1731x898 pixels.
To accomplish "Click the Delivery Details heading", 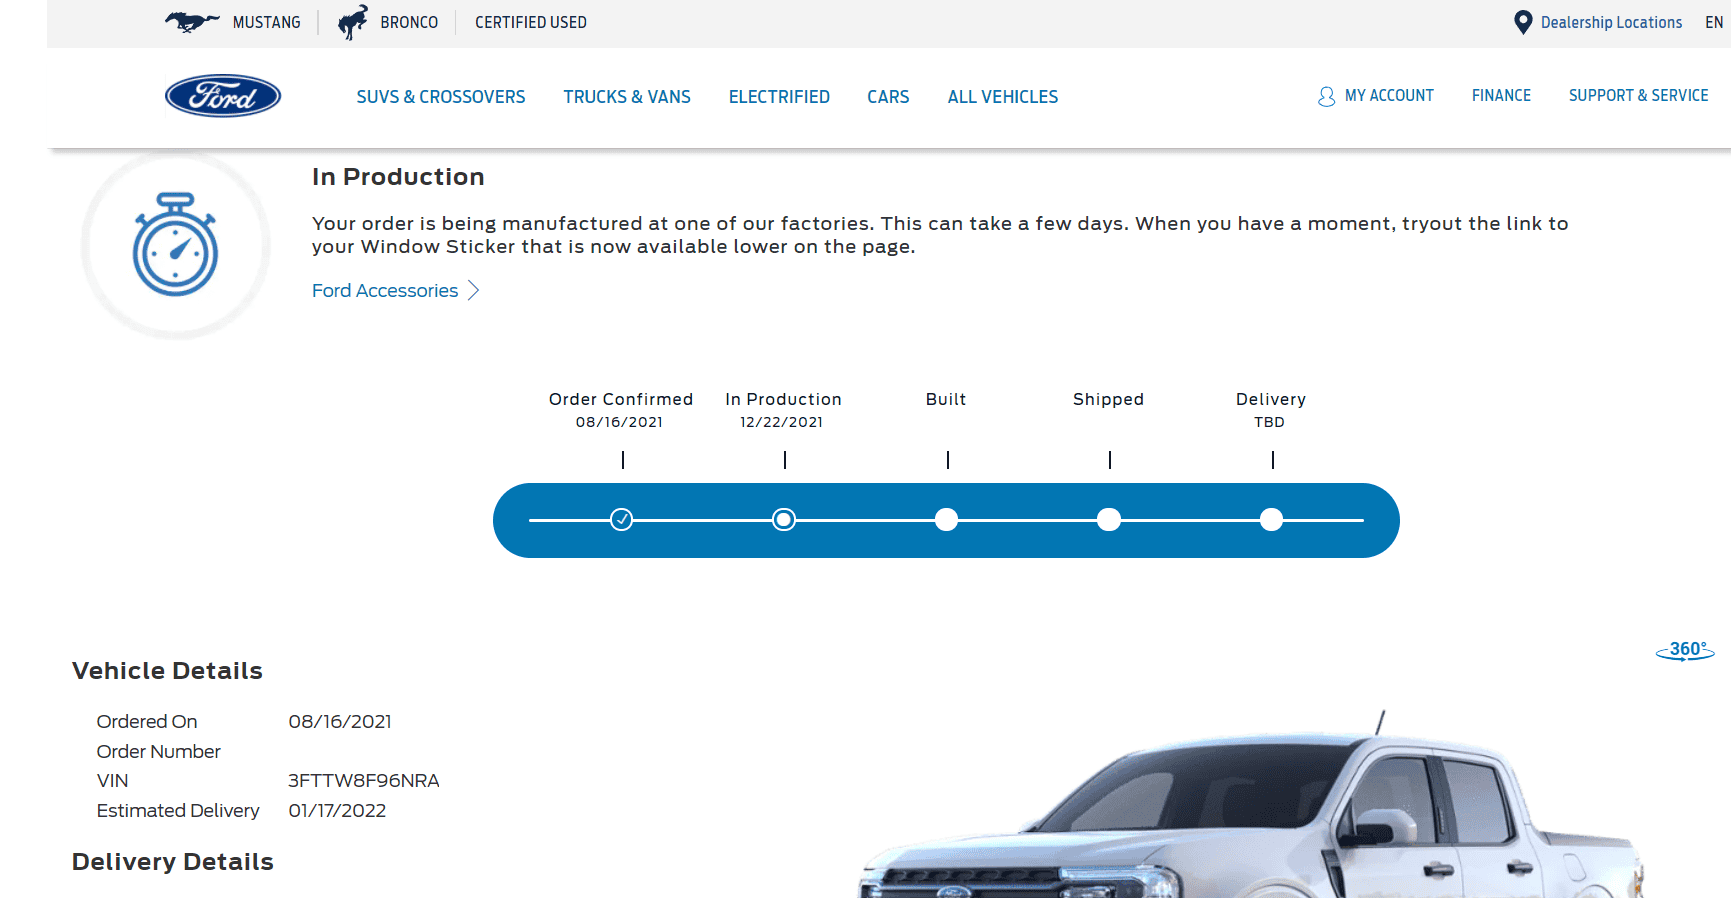I will [x=173, y=862].
